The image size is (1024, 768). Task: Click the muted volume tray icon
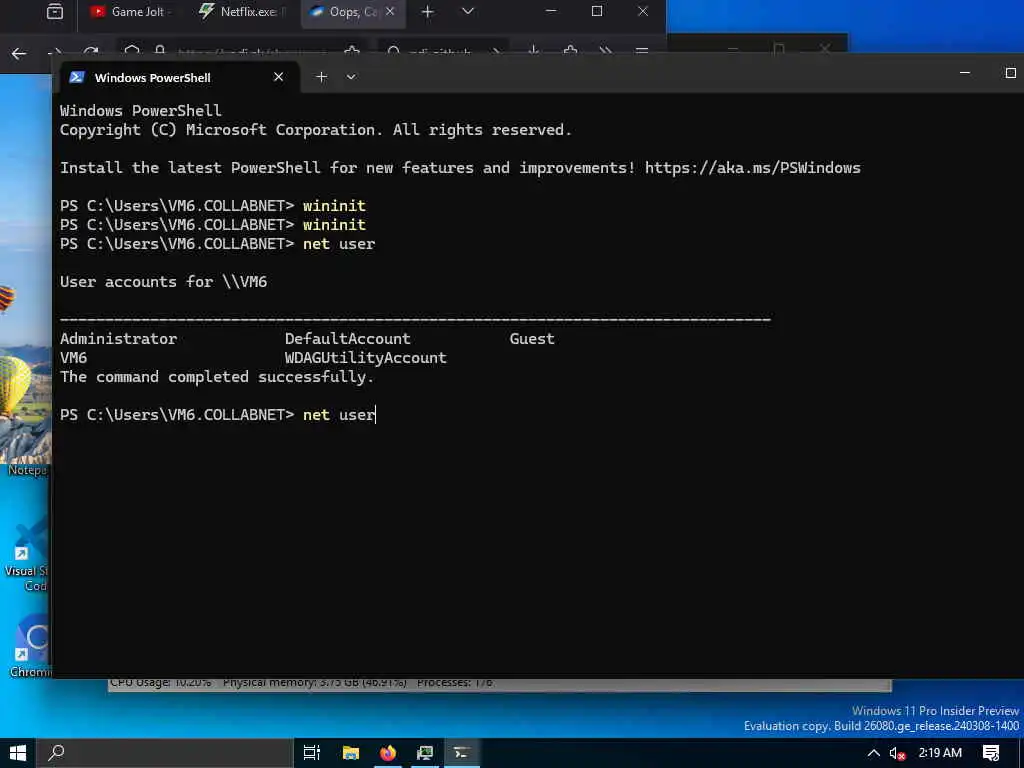pos(897,753)
